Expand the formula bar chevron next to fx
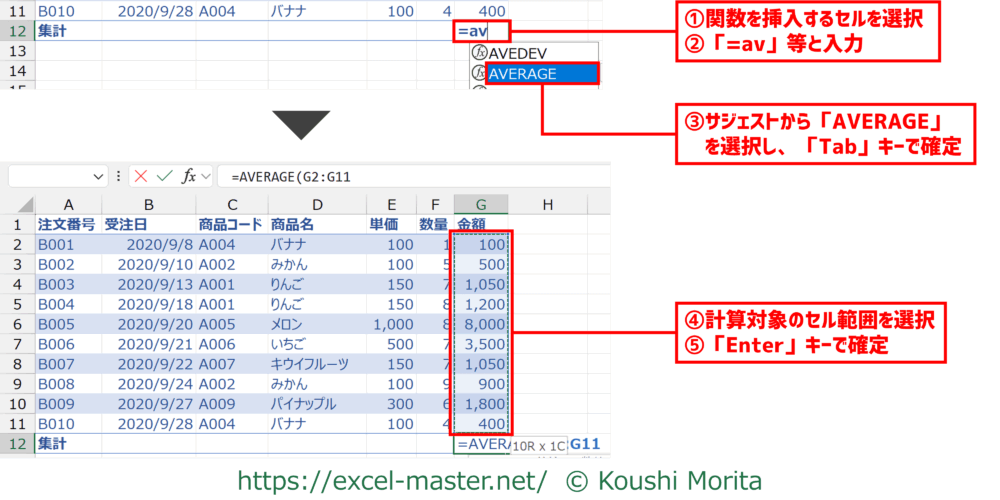Image resolution: width=1000 pixels, height=500 pixels. coord(206,176)
